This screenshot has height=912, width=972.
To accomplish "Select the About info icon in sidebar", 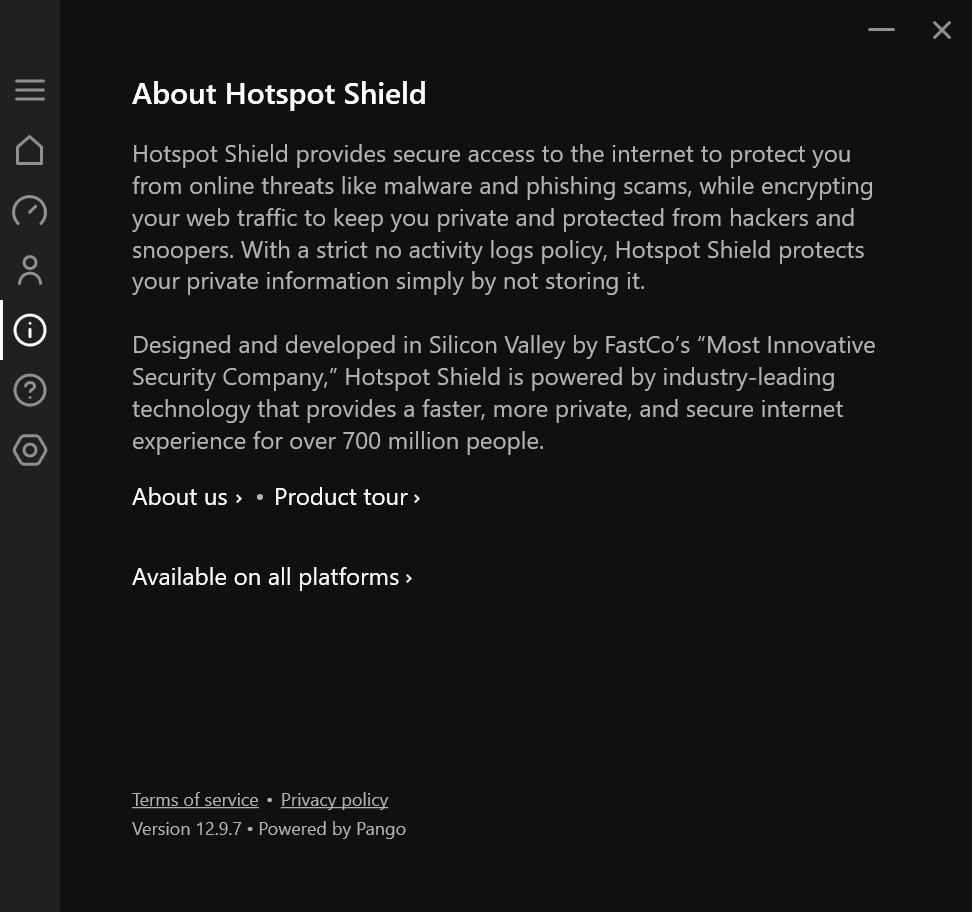I will pyautogui.click(x=30, y=330).
